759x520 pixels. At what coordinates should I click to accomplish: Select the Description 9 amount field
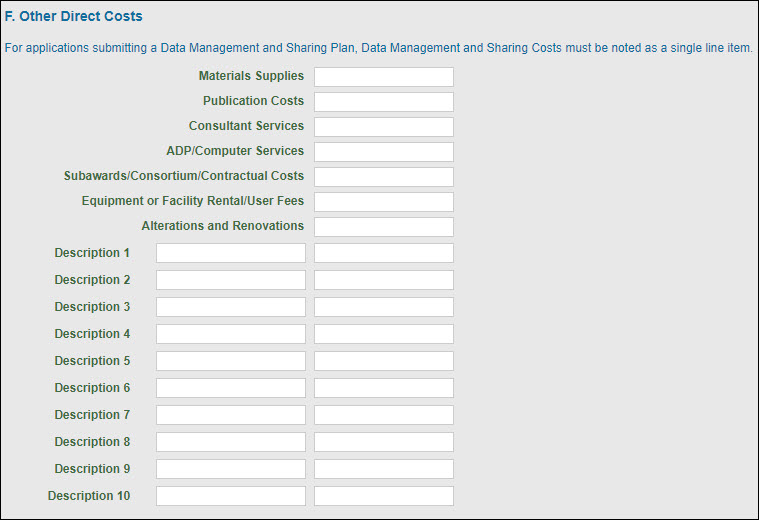(x=383, y=469)
